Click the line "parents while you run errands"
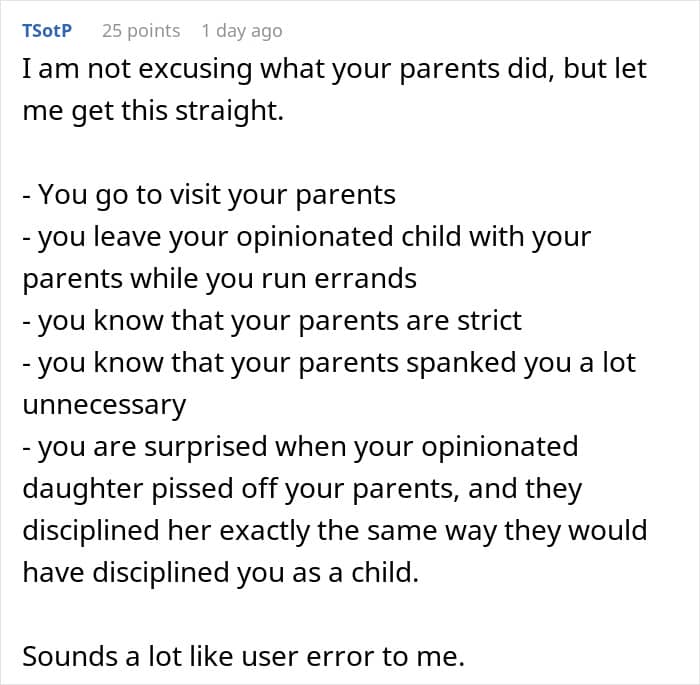 (x=219, y=278)
